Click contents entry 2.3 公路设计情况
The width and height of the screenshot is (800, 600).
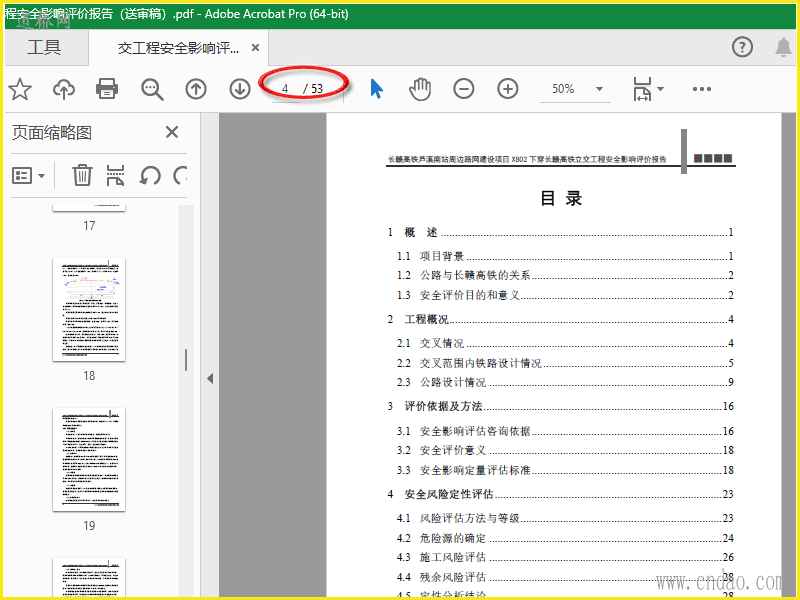click(x=565, y=382)
